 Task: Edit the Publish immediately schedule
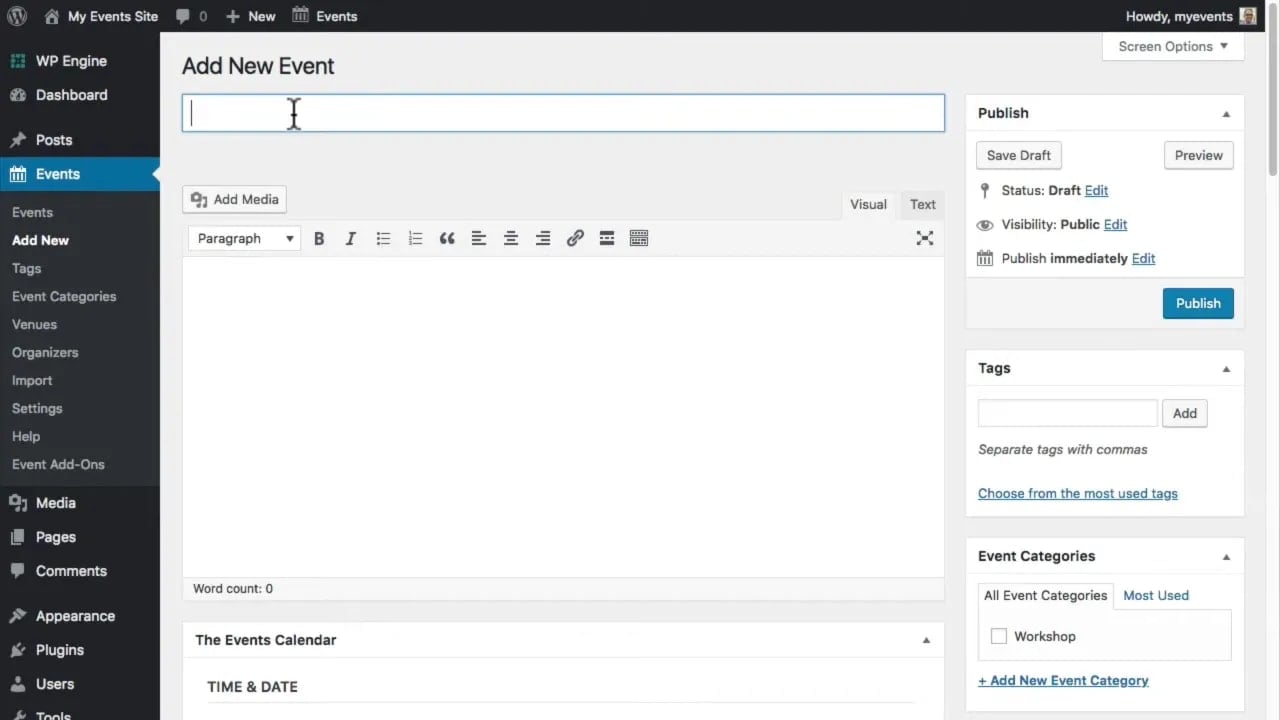1143,258
